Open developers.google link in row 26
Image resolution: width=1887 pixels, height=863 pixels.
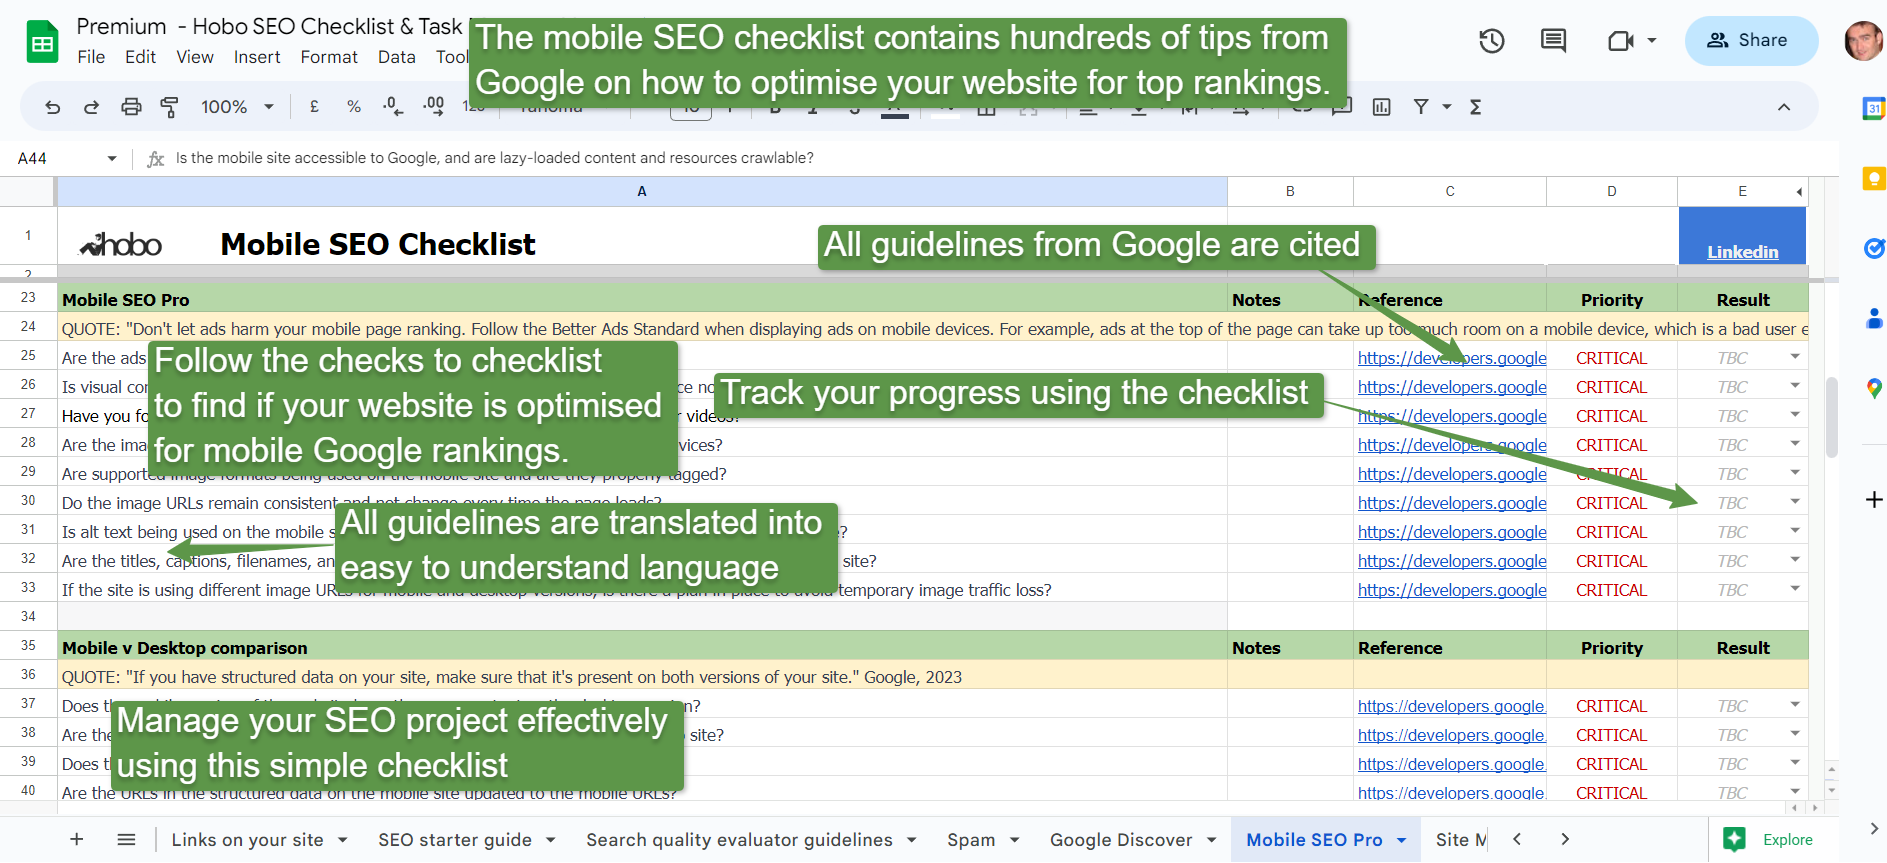[1452, 387]
